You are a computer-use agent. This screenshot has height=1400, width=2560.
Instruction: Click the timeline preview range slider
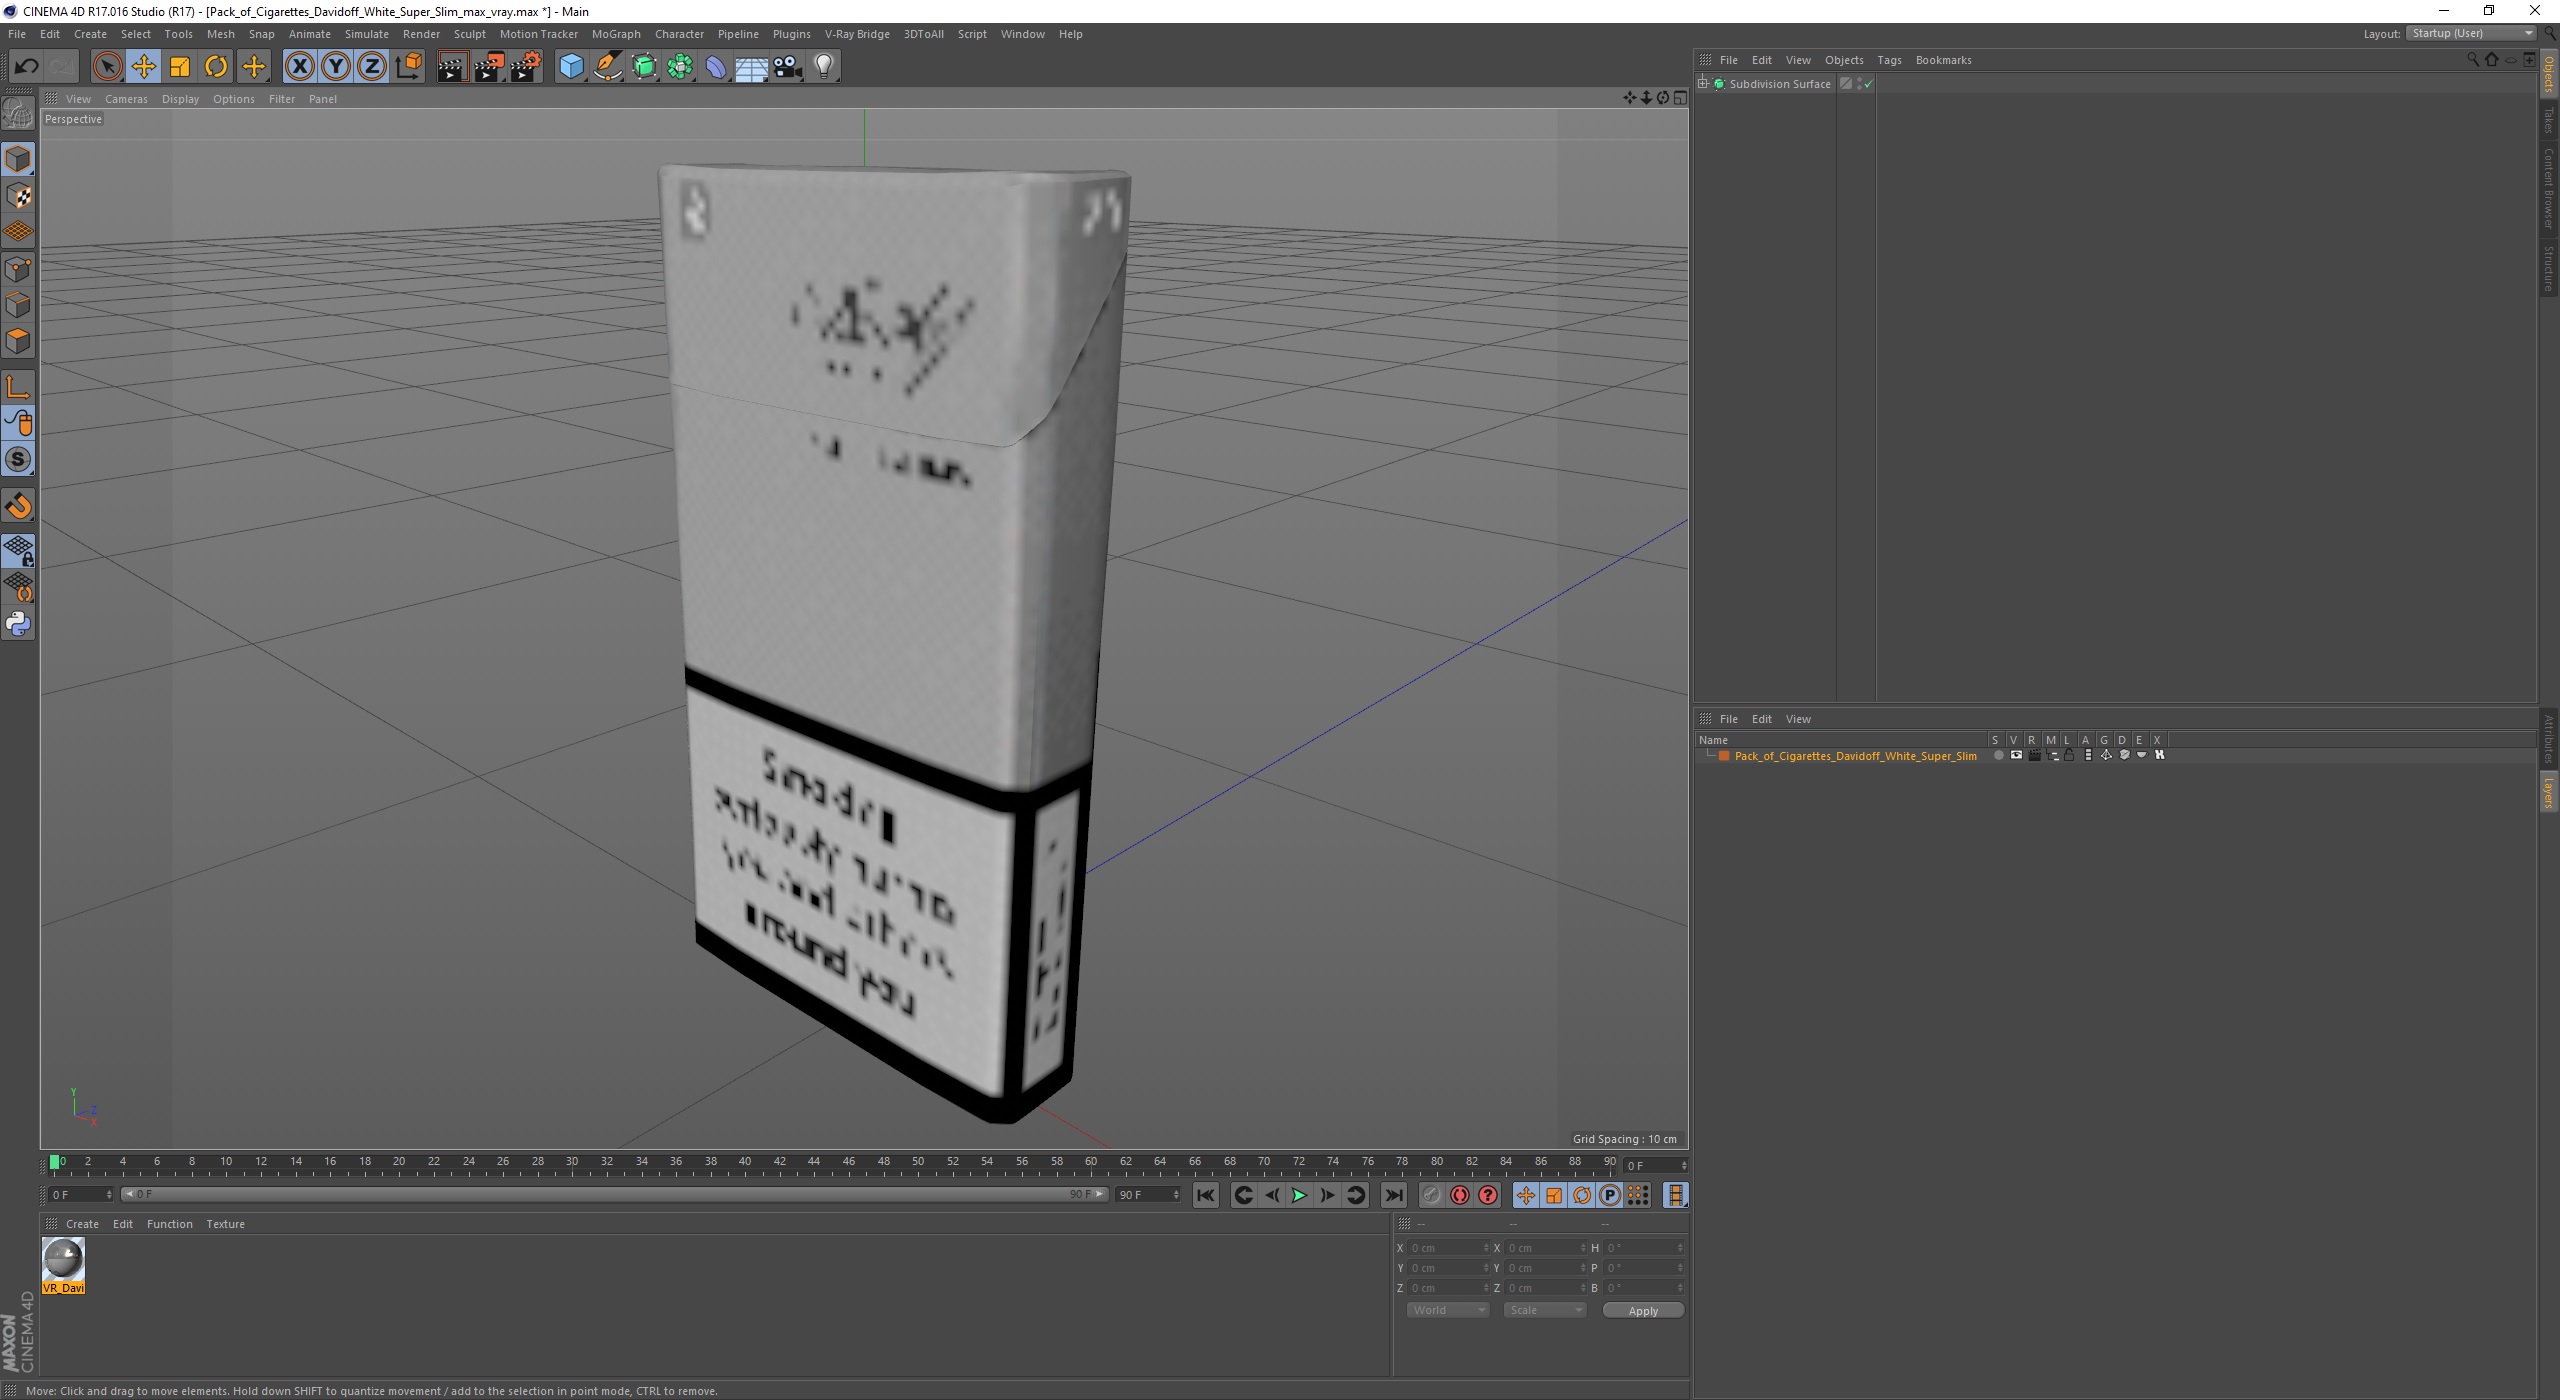click(614, 1195)
